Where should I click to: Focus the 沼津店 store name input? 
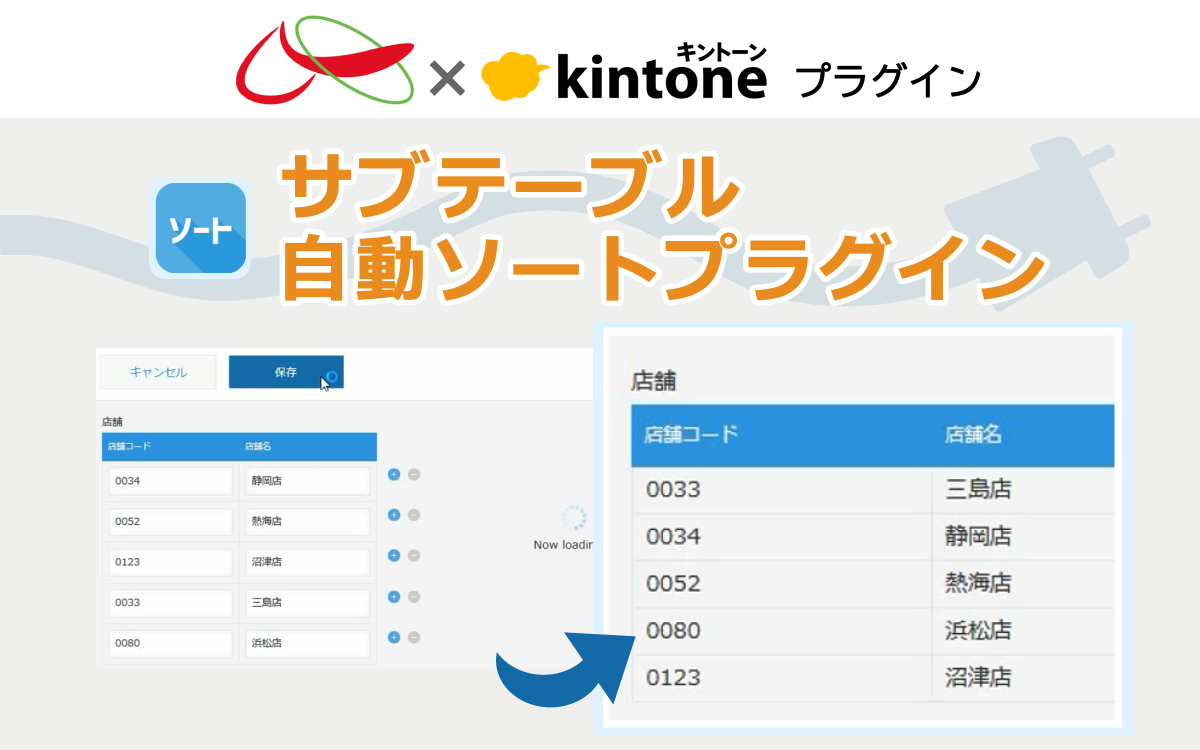point(307,562)
